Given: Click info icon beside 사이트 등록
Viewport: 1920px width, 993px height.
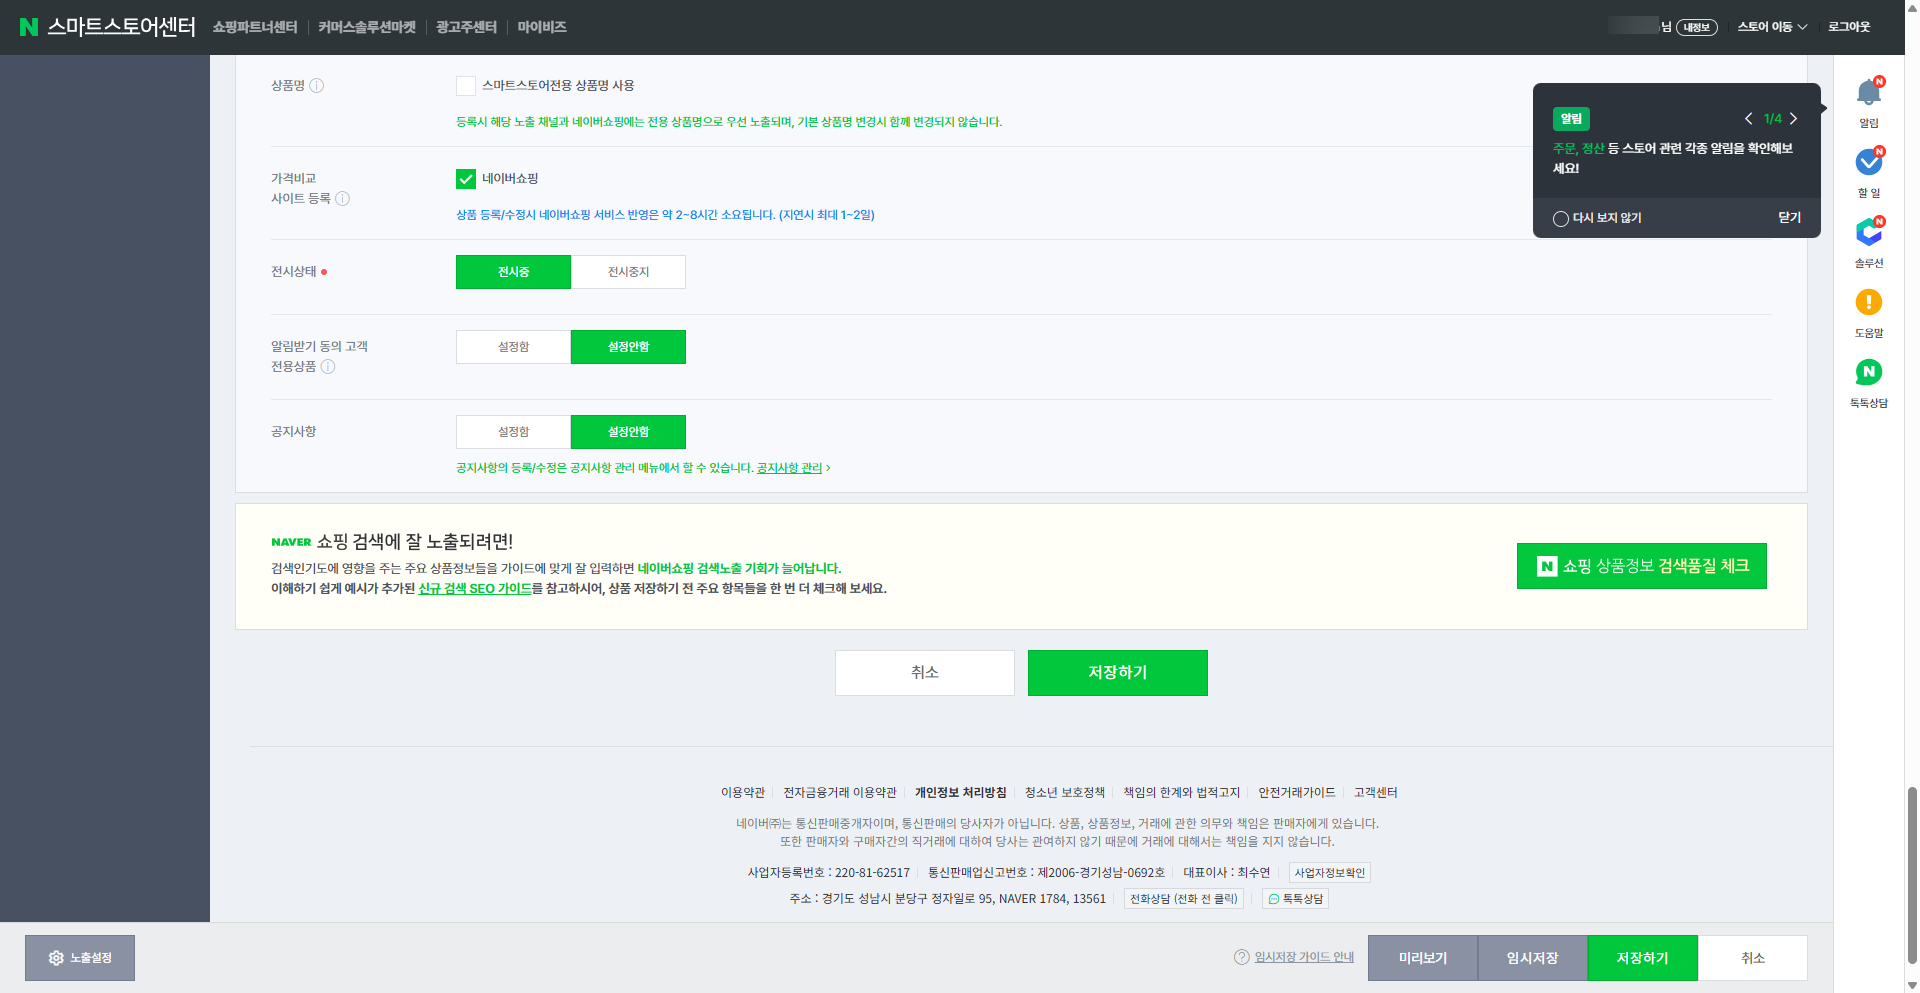Looking at the screenshot, I should coord(343,198).
